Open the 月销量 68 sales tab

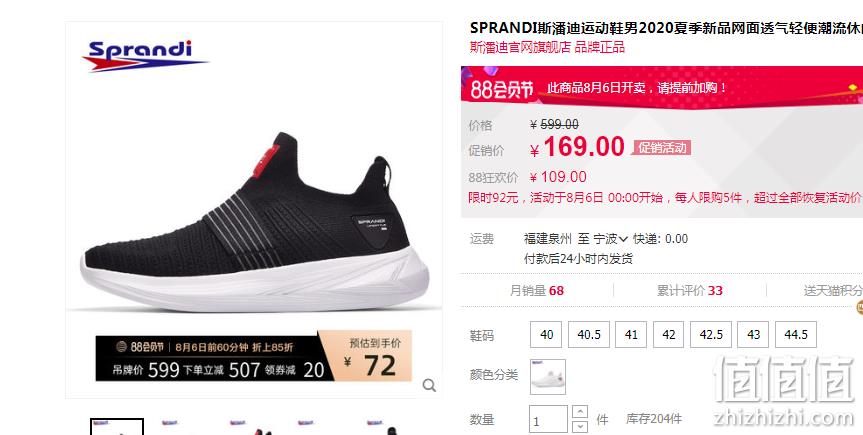pos(537,291)
